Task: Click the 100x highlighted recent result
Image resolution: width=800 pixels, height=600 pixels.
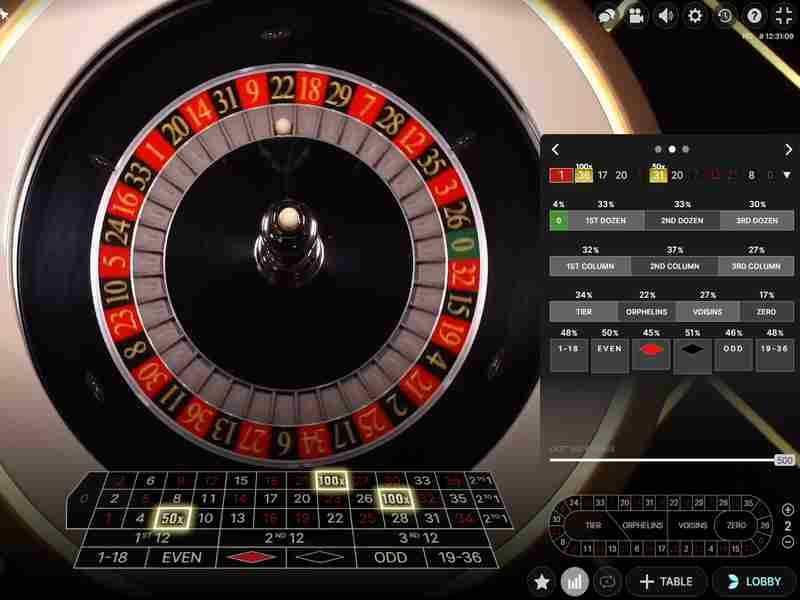Action: [584, 175]
